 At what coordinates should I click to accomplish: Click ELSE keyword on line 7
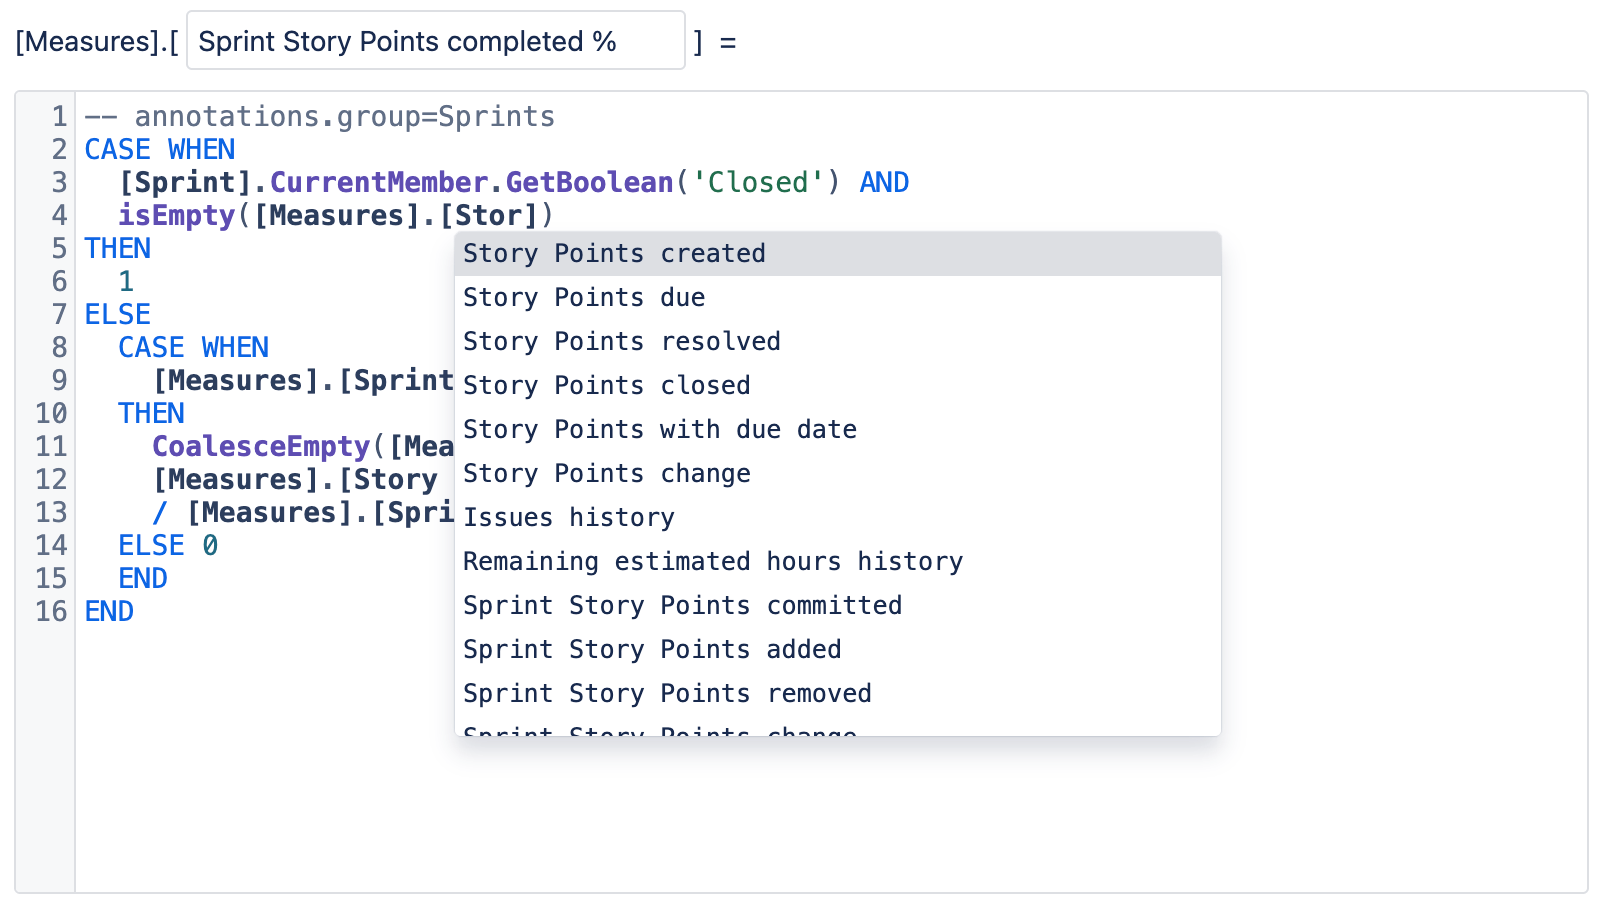coord(118,315)
